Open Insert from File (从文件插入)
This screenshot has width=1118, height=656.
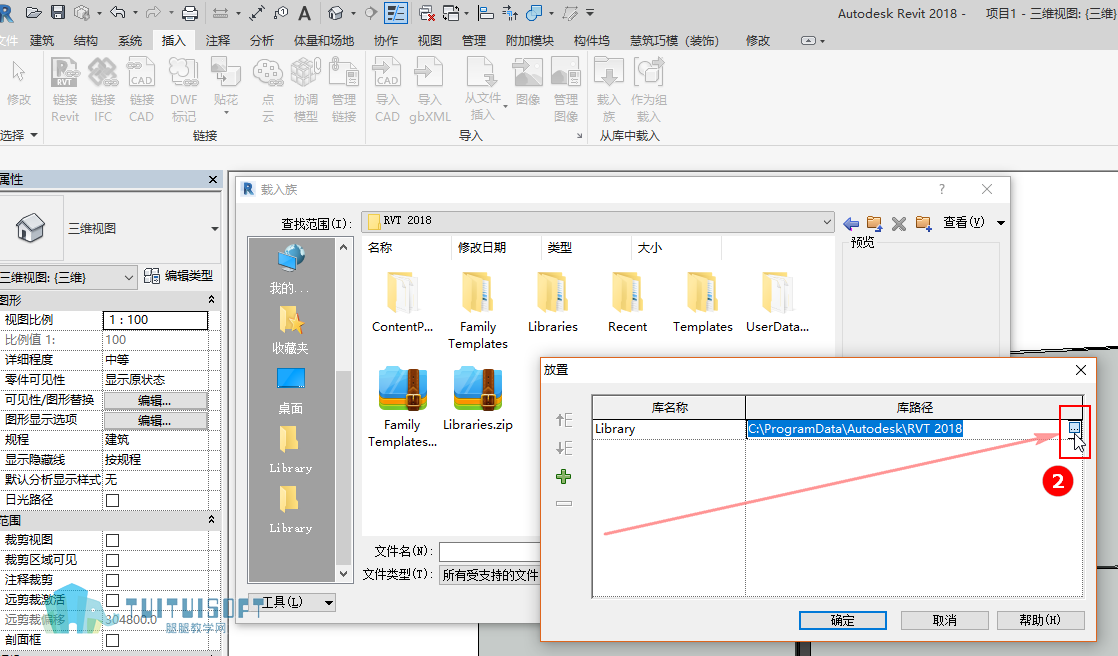pyautogui.click(x=483, y=89)
